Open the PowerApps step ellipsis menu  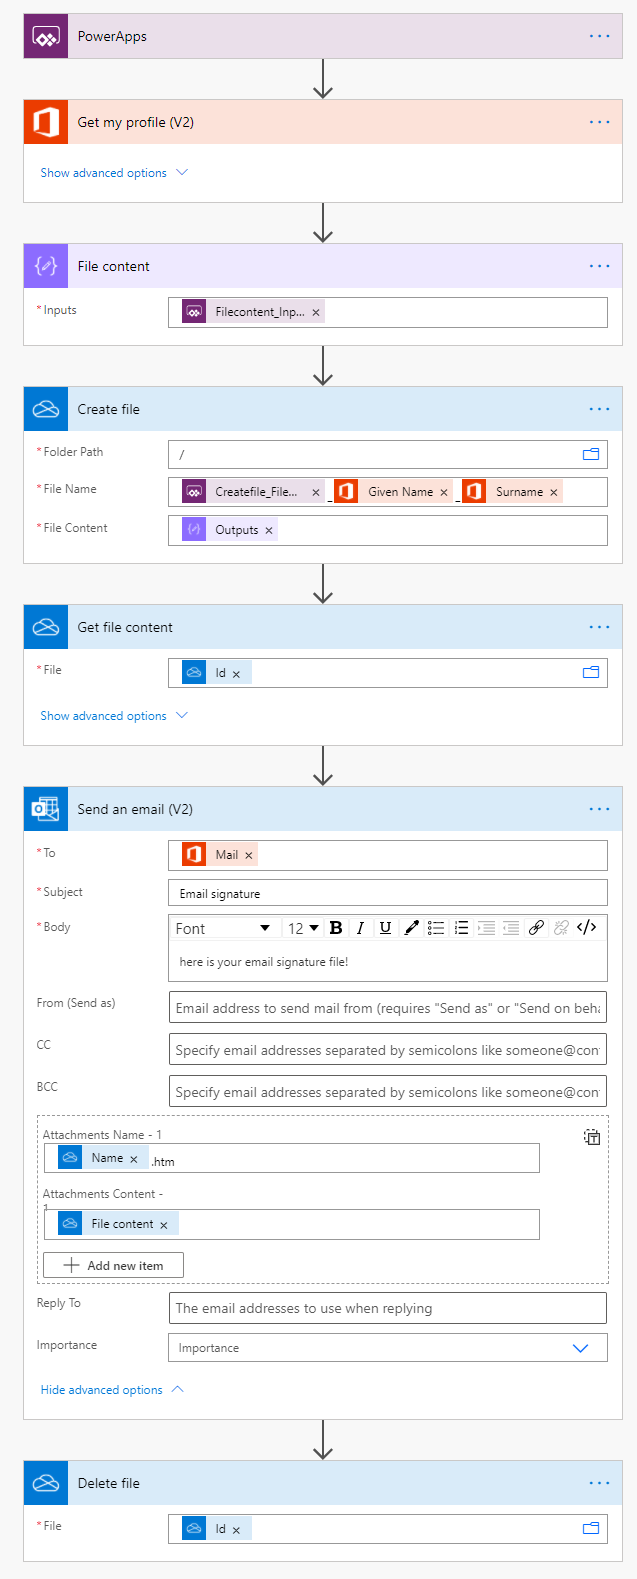(599, 36)
